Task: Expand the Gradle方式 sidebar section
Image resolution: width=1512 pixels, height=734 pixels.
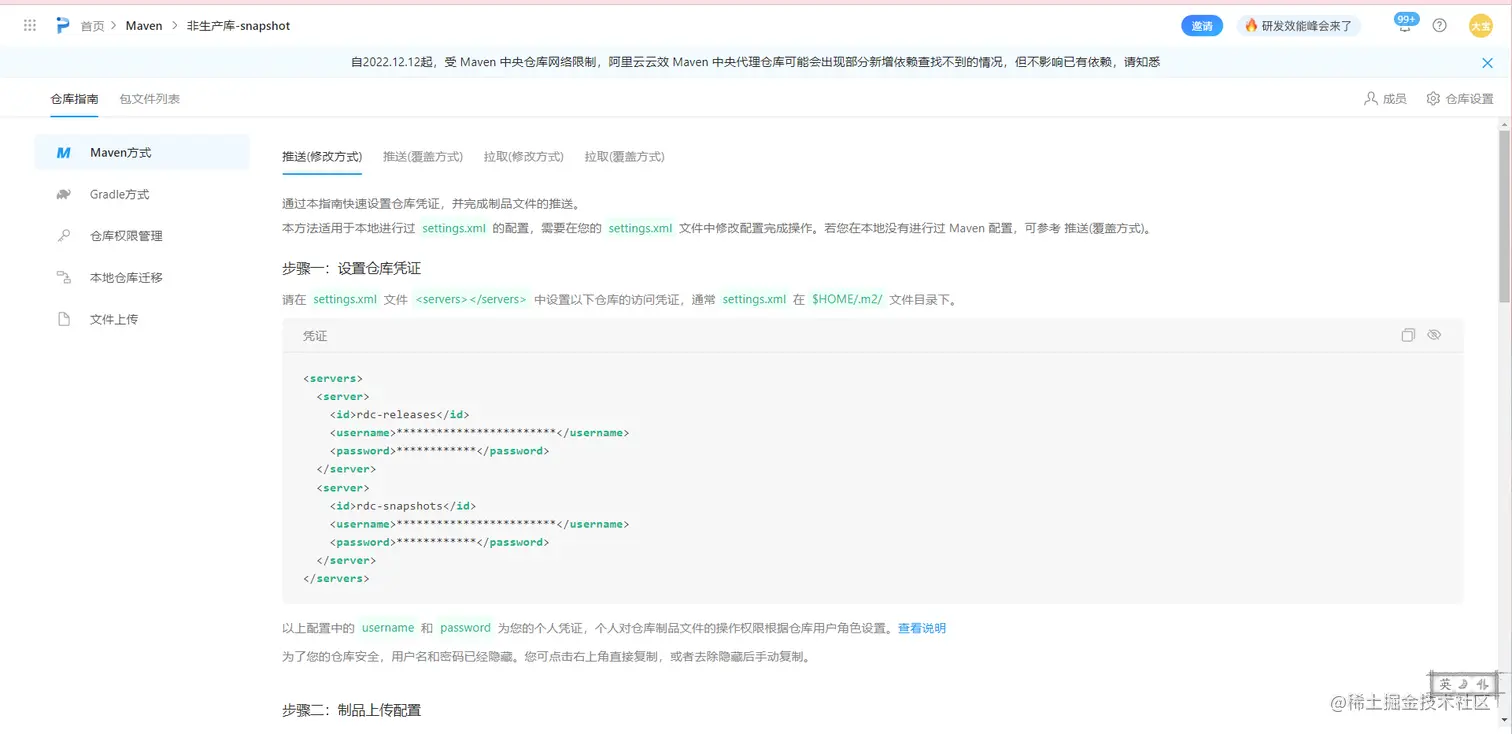Action: (x=119, y=194)
